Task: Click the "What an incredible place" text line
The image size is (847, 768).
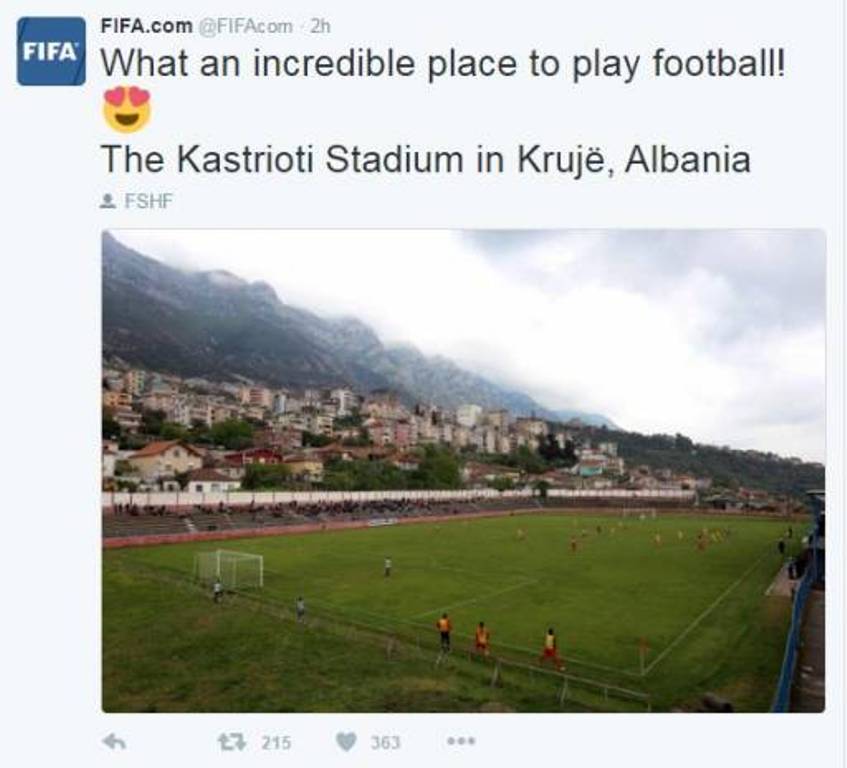Action: click(444, 64)
